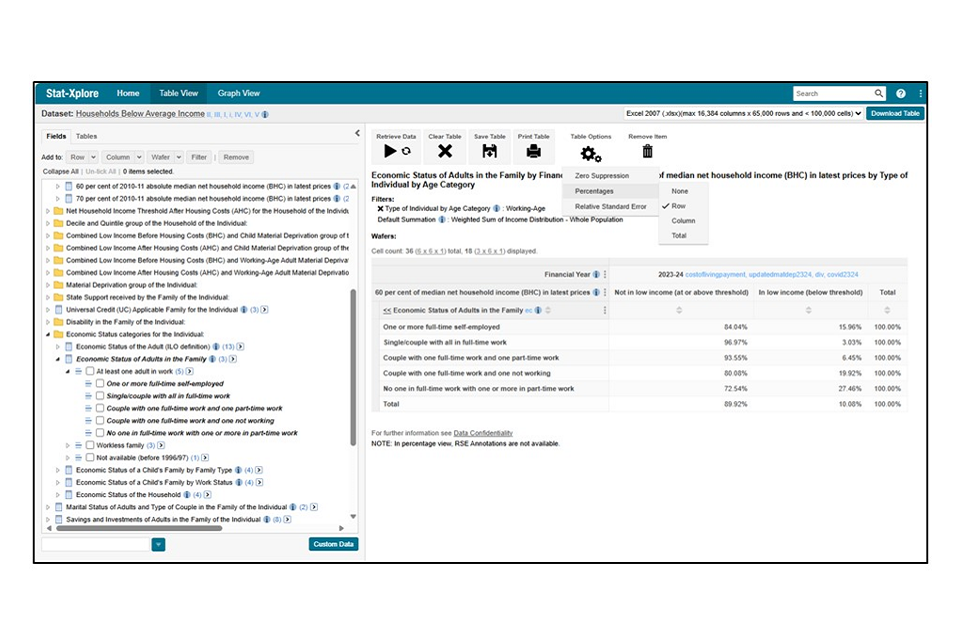
Task: Clear the table with the X icon
Action: 445,151
